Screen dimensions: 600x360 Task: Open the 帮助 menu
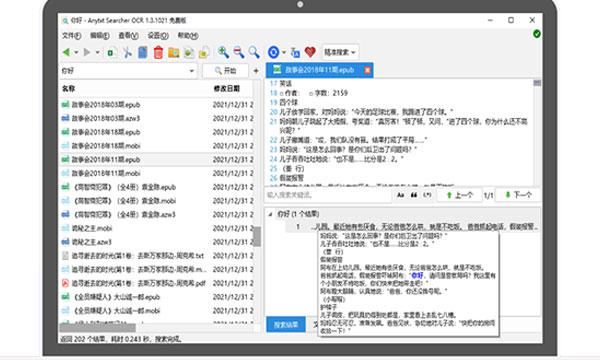coord(188,36)
